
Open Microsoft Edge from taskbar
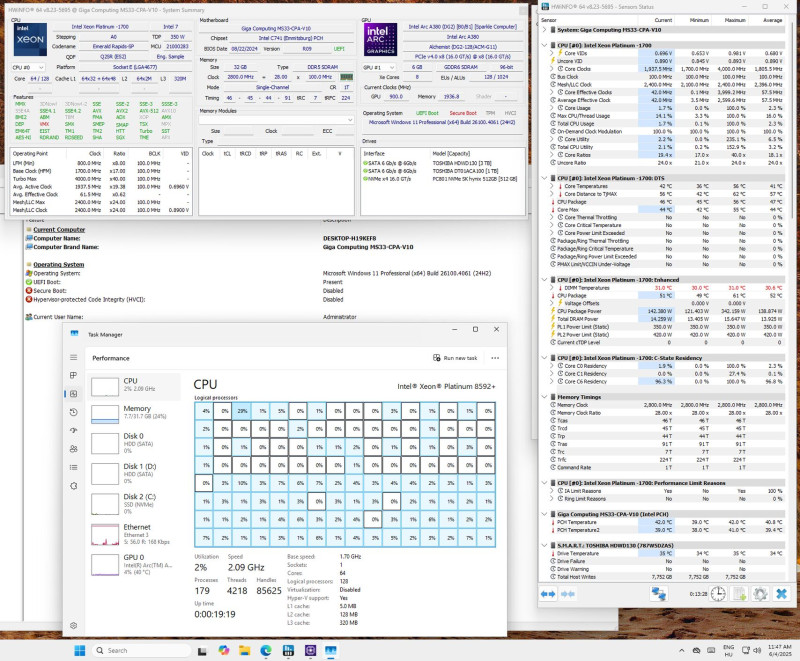(x=266, y=650)
